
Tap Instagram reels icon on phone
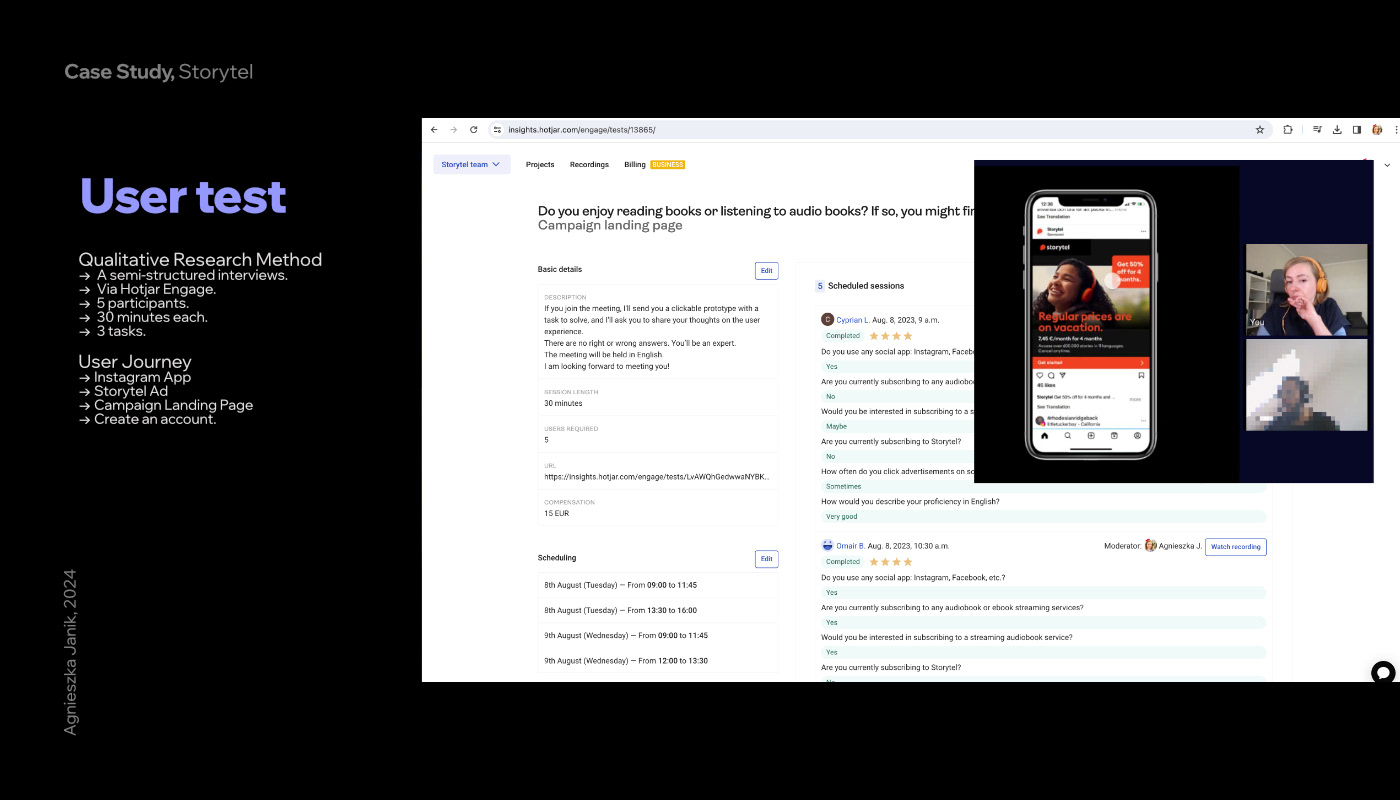[x=1114, y=436]
